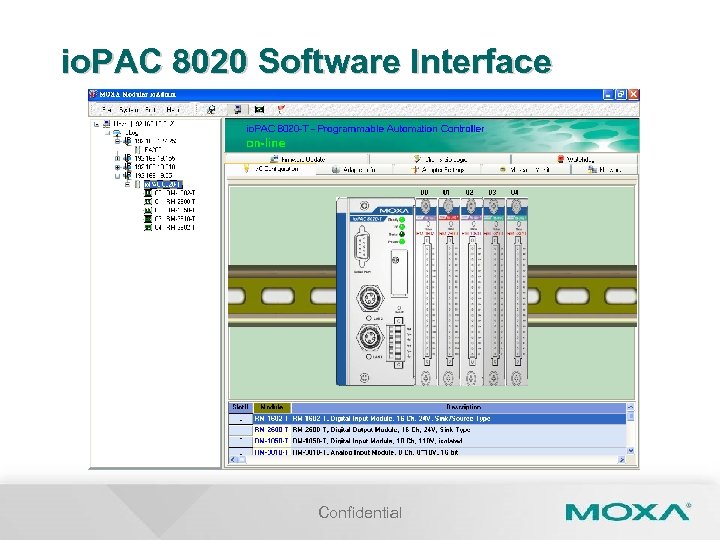This screenshot has width=720, height=540.
Task: Select the Analog Input Module table row
Action: click(428, 451)
